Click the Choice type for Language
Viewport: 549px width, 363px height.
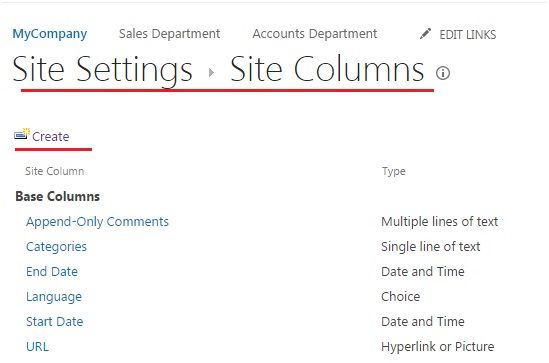pos(401,296)
